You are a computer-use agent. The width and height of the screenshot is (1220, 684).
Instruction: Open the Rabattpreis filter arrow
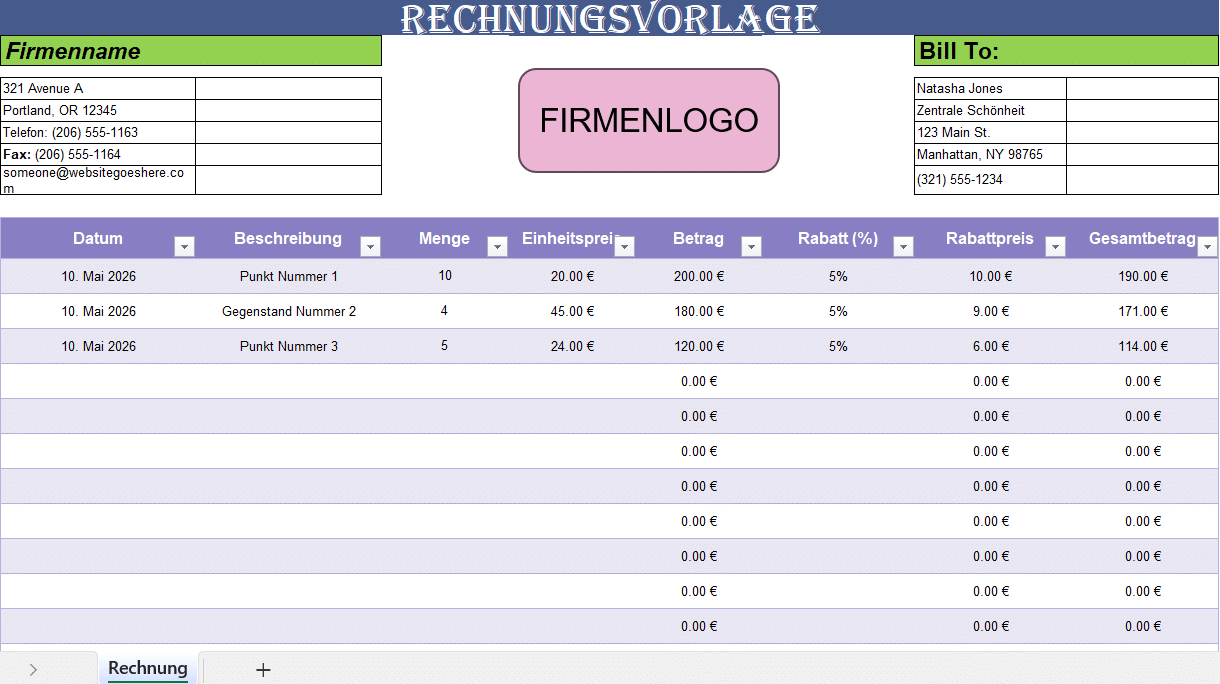[x=1055, y=244]
